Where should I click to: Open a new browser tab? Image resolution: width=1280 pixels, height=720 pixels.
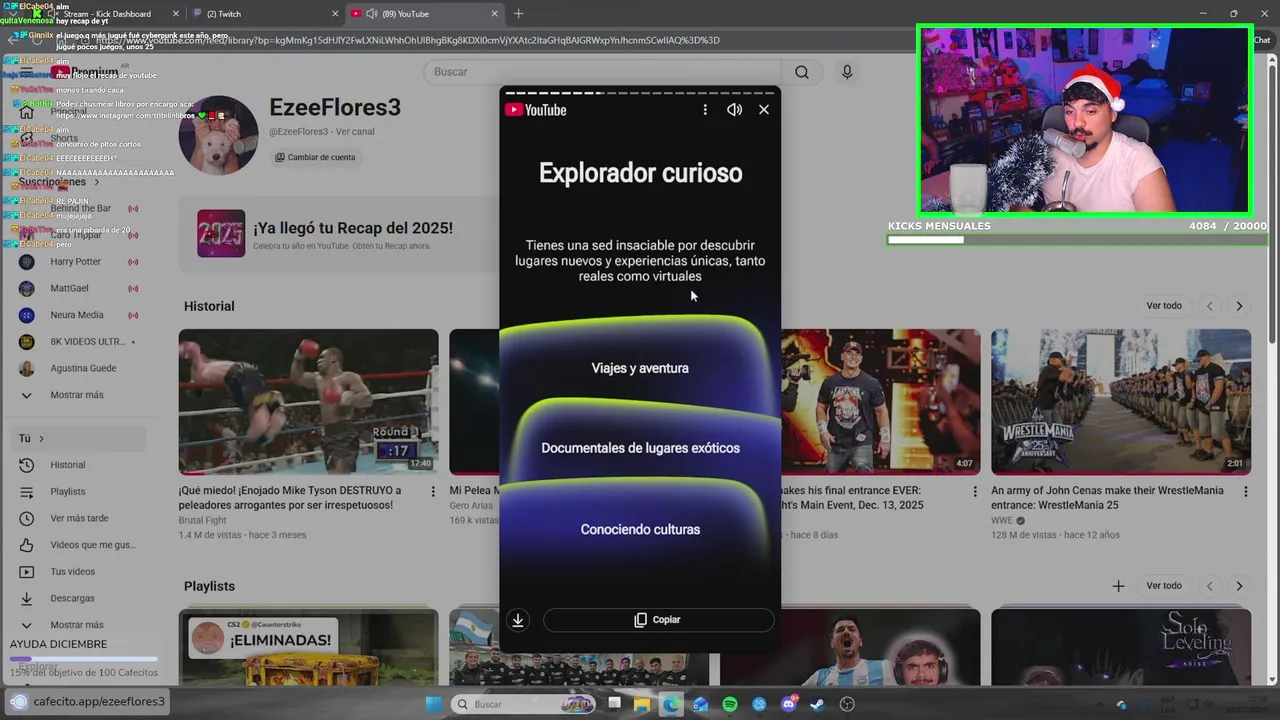pos(518,14)
